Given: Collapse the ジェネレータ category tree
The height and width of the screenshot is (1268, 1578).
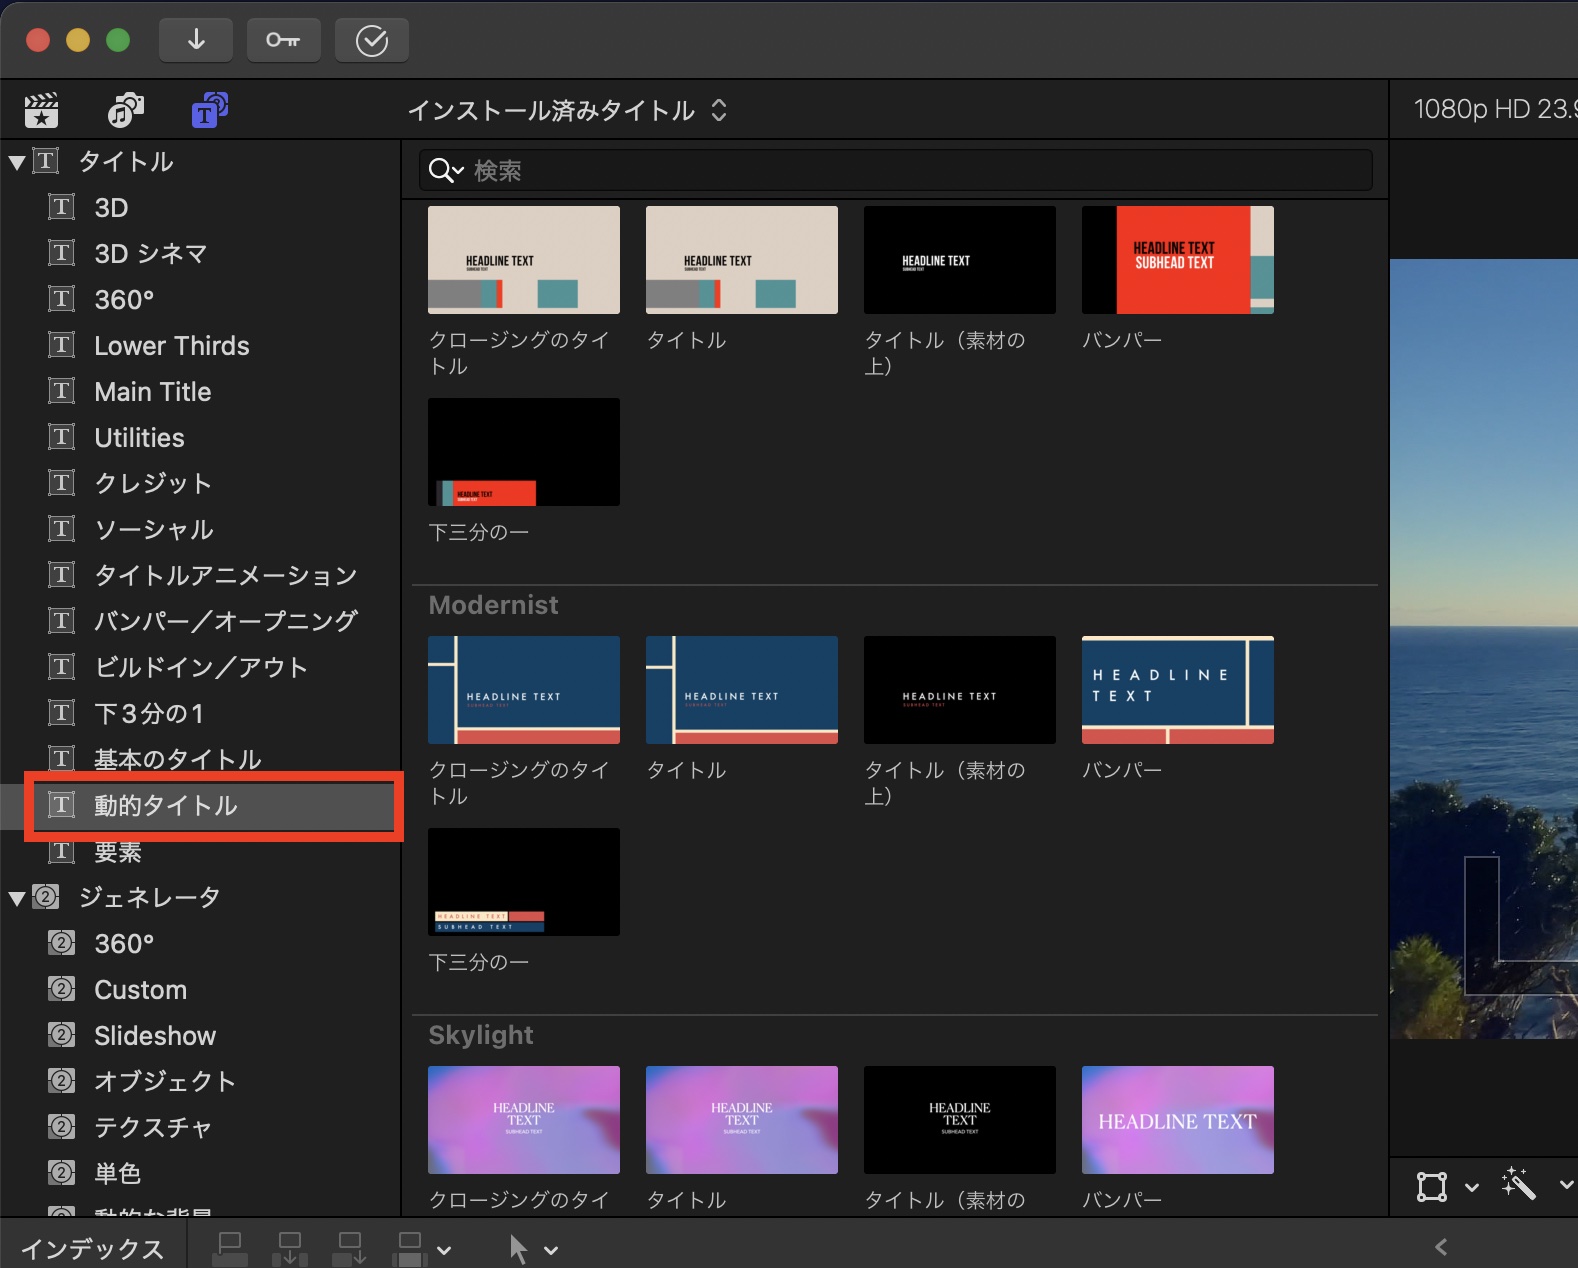Looking at the screenshot, I should 17,898.
